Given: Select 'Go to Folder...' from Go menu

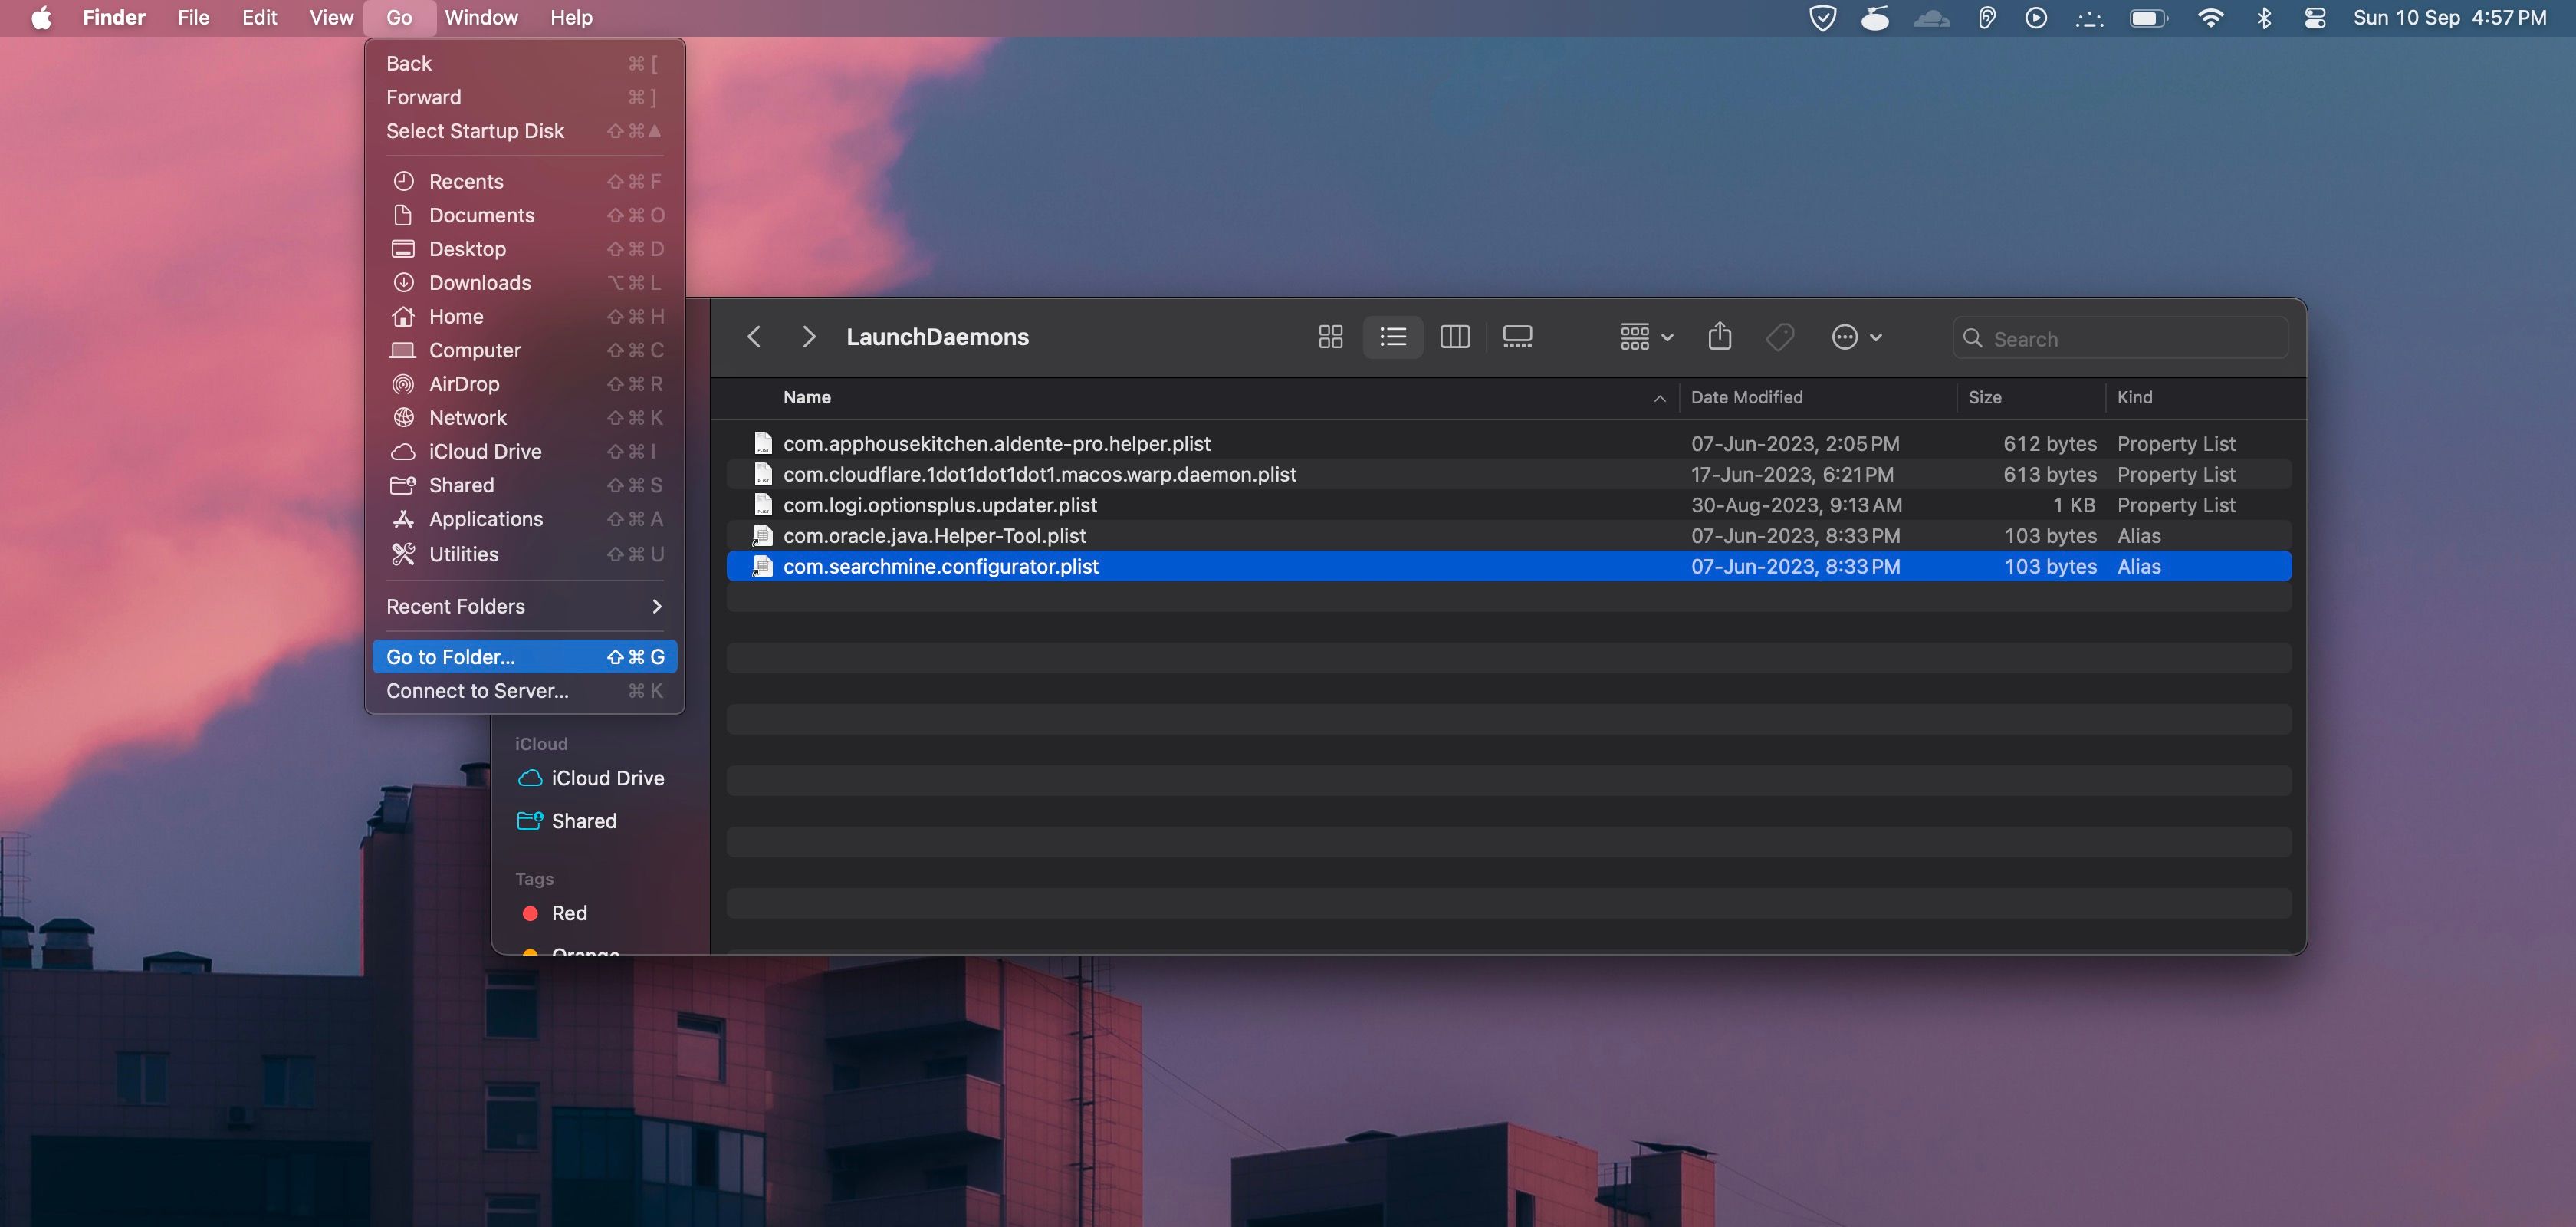Looking at the screenshot, I should point(450,656).
